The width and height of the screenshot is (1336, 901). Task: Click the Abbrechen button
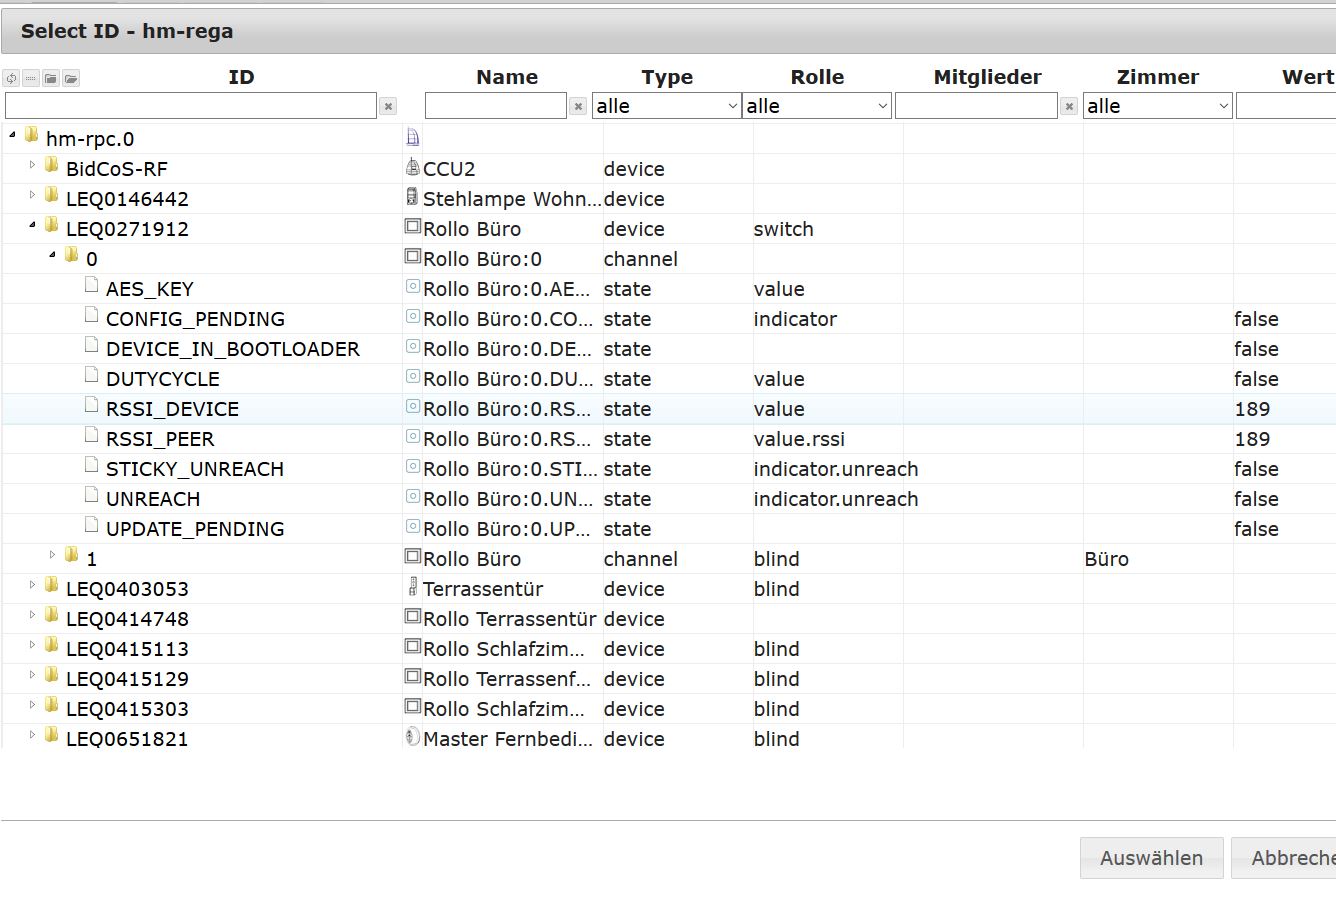(x=1284, y=858)
